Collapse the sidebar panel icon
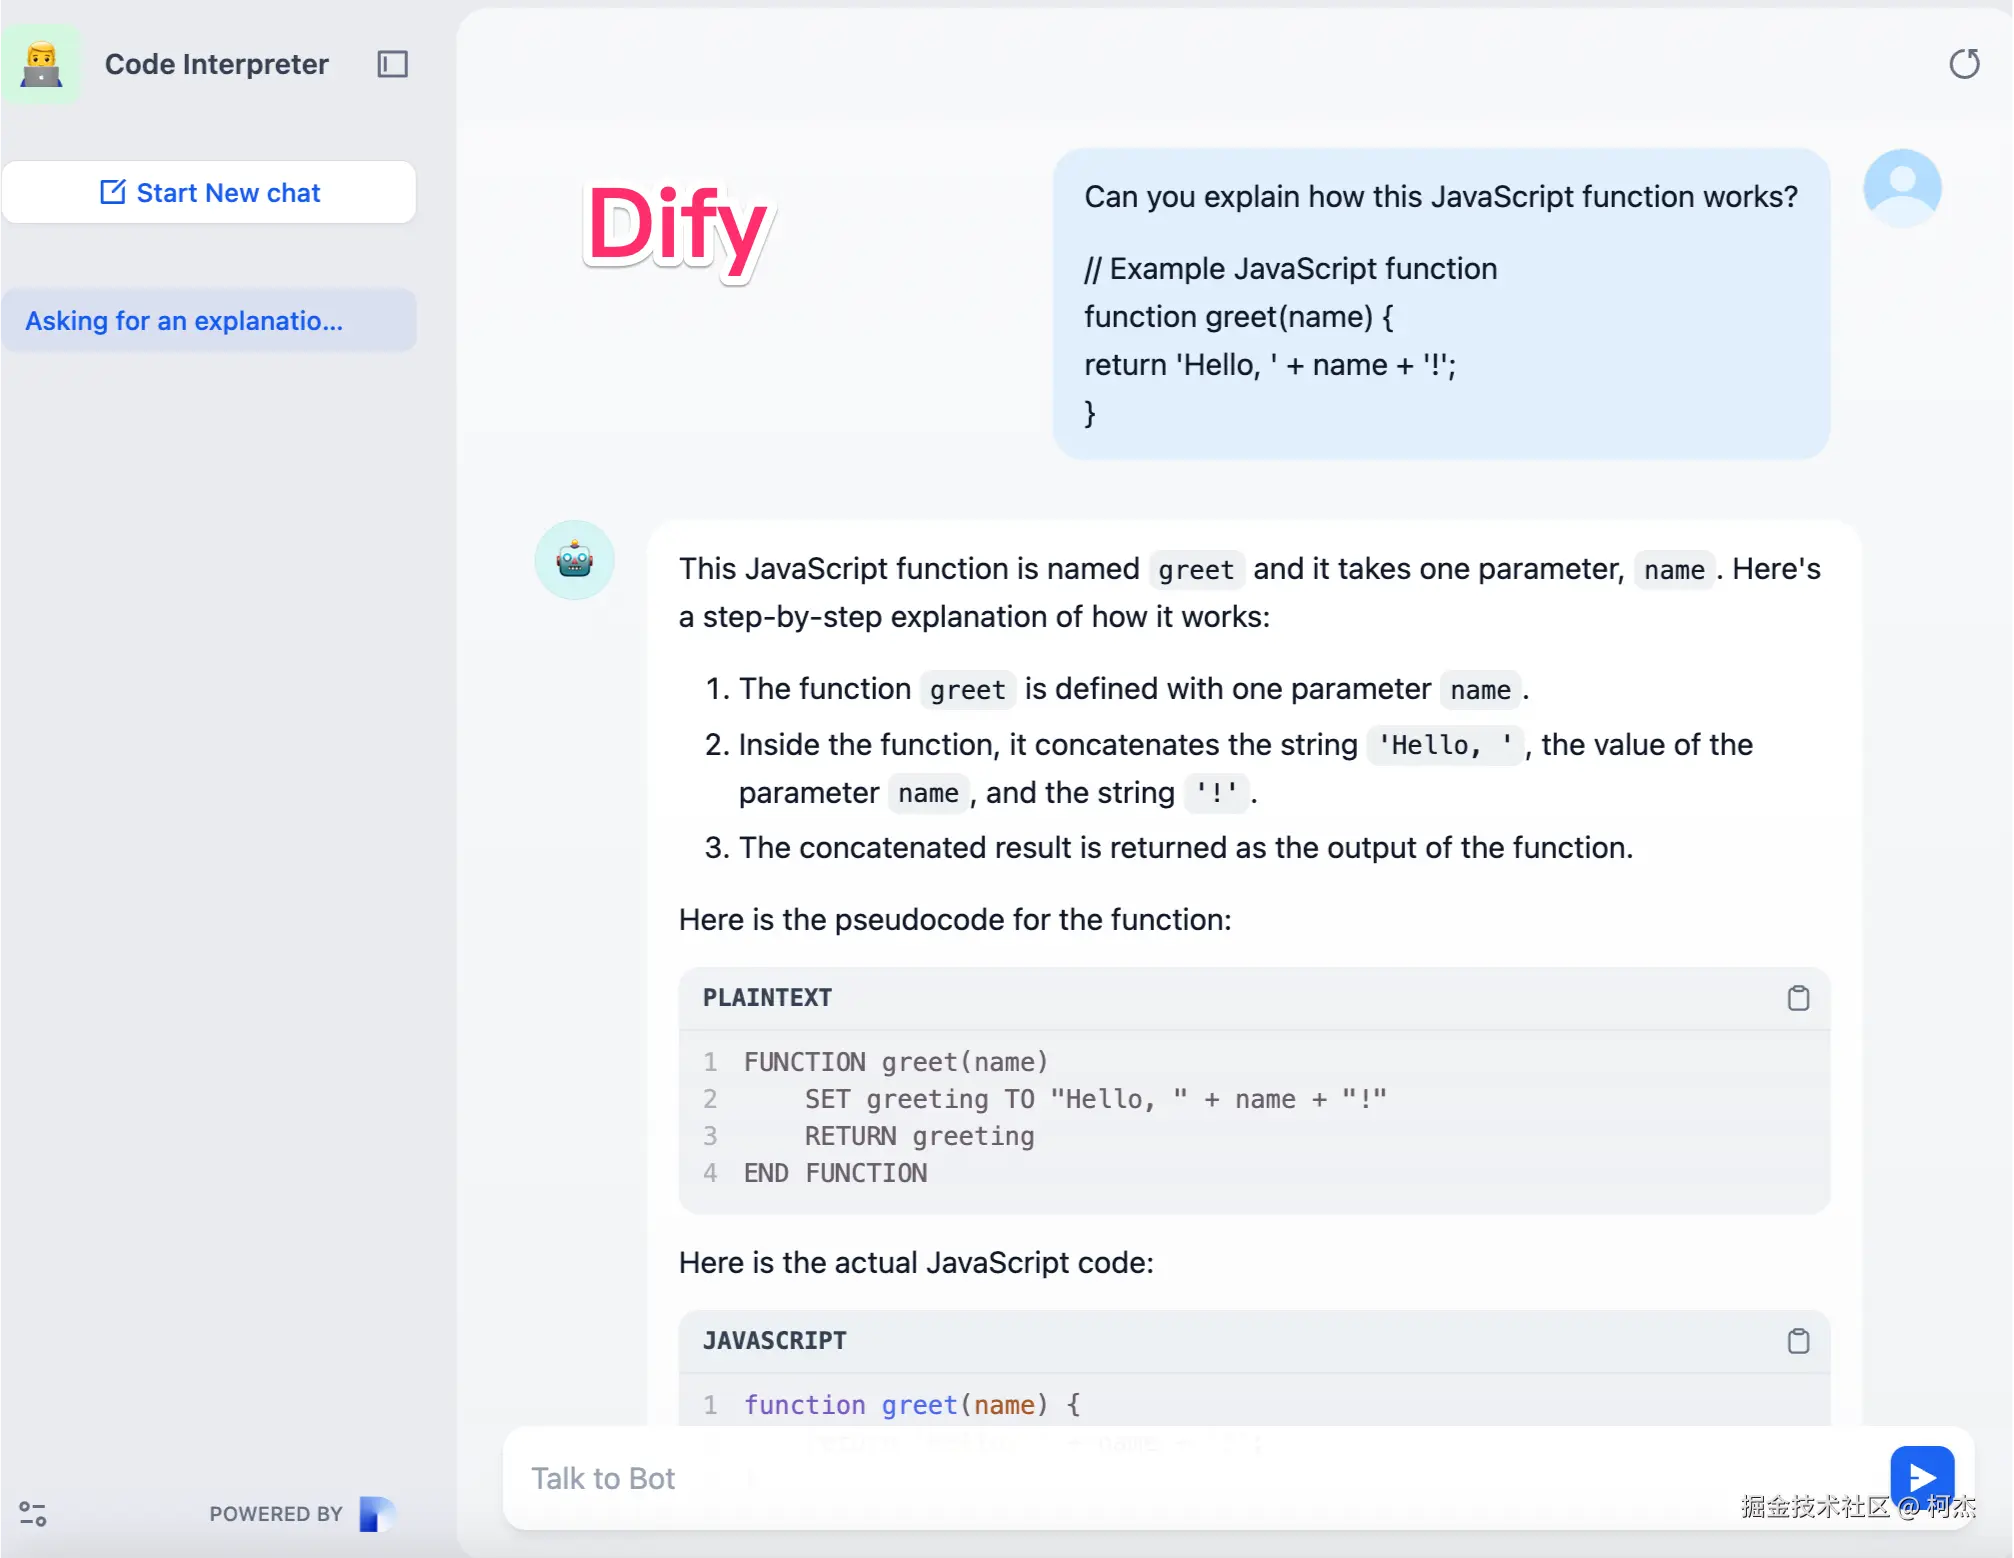This screenshot has width=2014, height=1558. (x=392, y=64)
